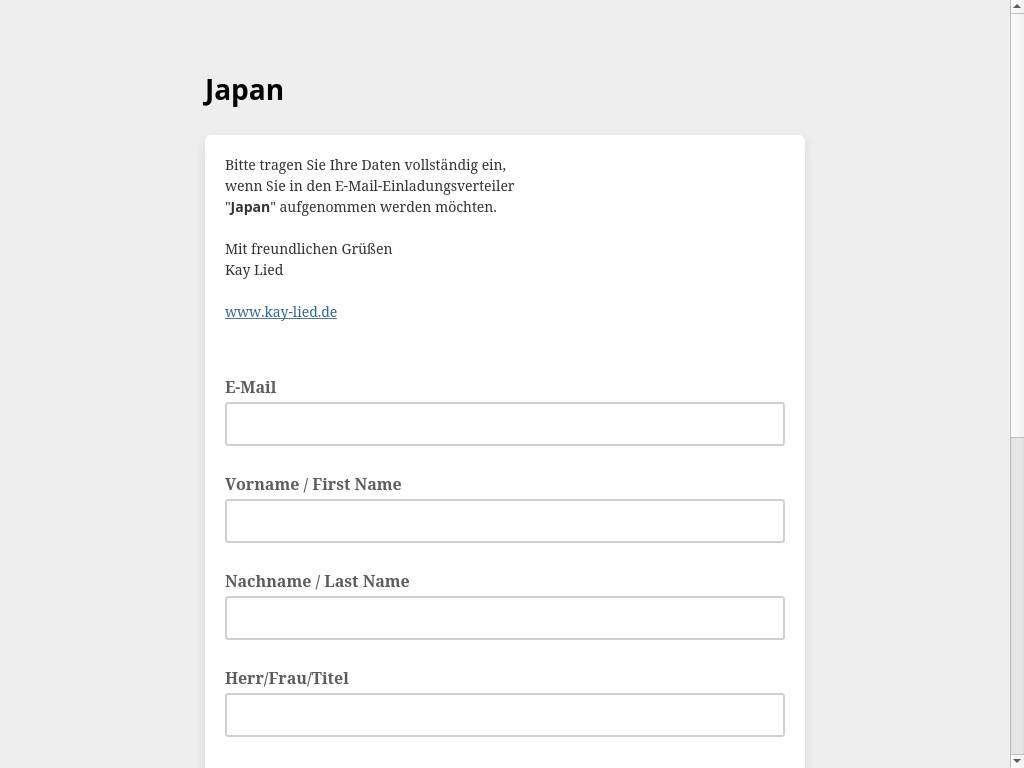The width and height of the screenshot is (1024, 768).
Task: Click the "aufgenommen werden möchten" text
Action: [x=387, y=207]
